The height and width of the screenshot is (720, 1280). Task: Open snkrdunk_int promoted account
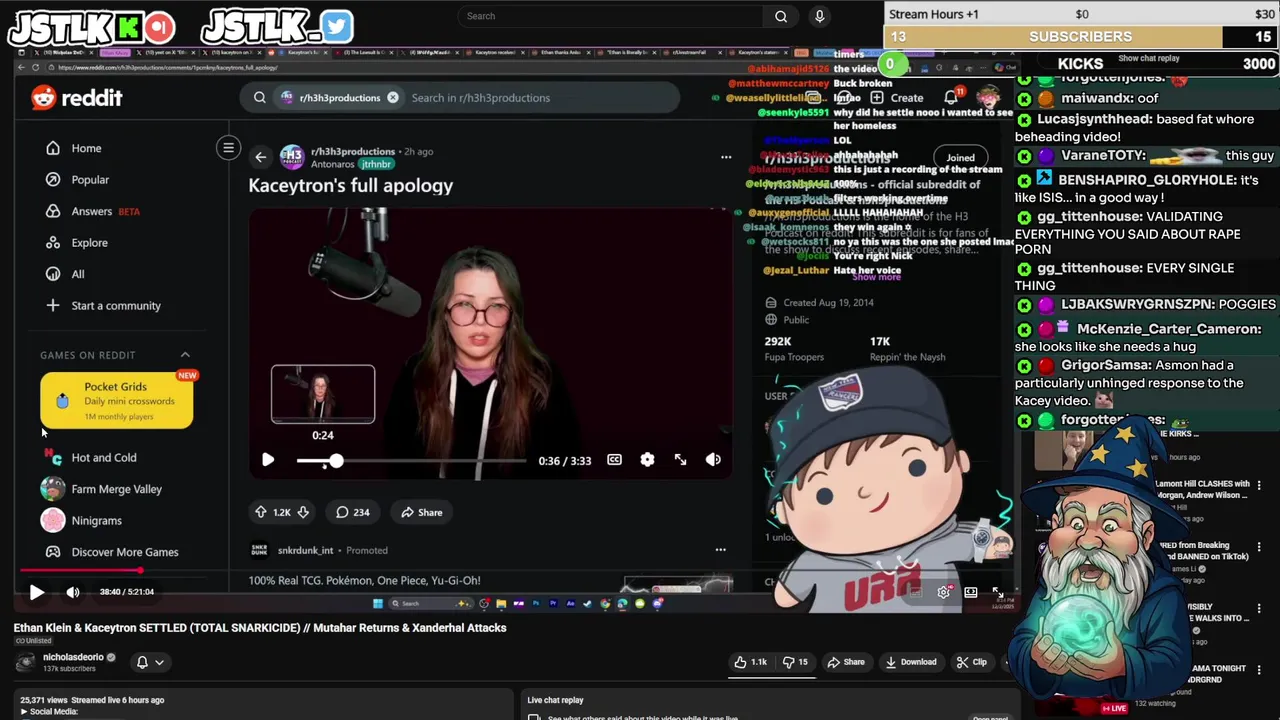[305, 550]
